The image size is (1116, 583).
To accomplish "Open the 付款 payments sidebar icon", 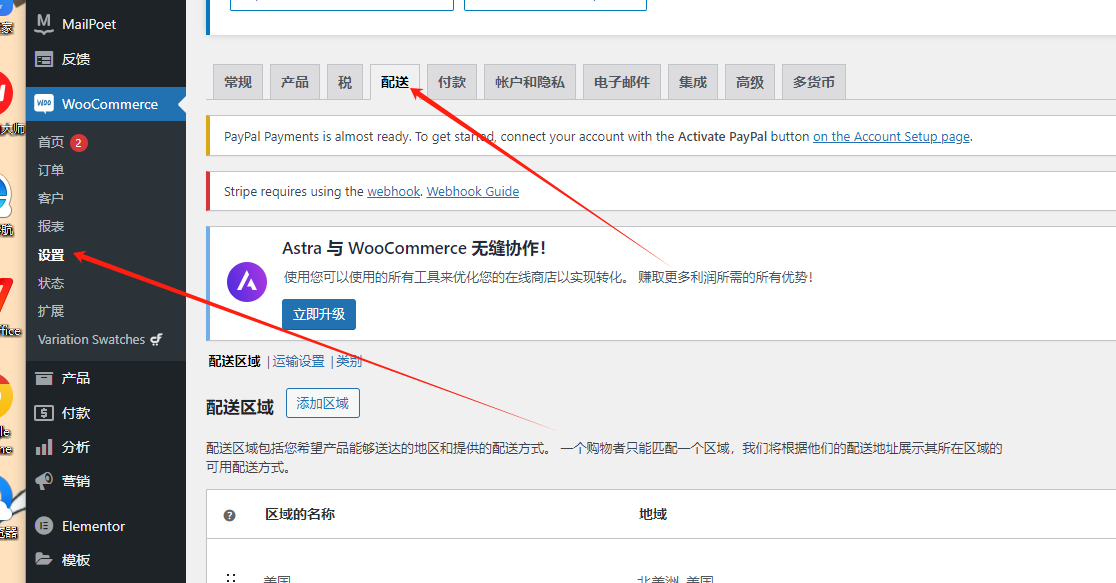I will point(44,413).
